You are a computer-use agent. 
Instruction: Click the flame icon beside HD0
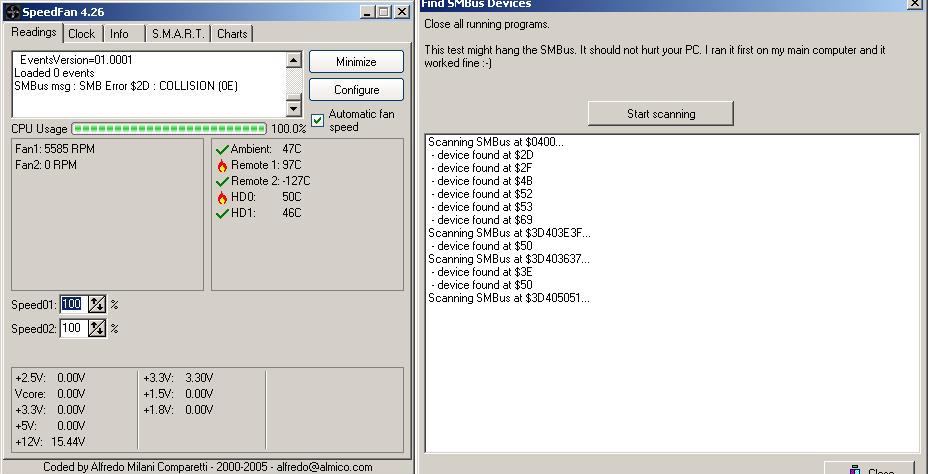click(223, 198)
